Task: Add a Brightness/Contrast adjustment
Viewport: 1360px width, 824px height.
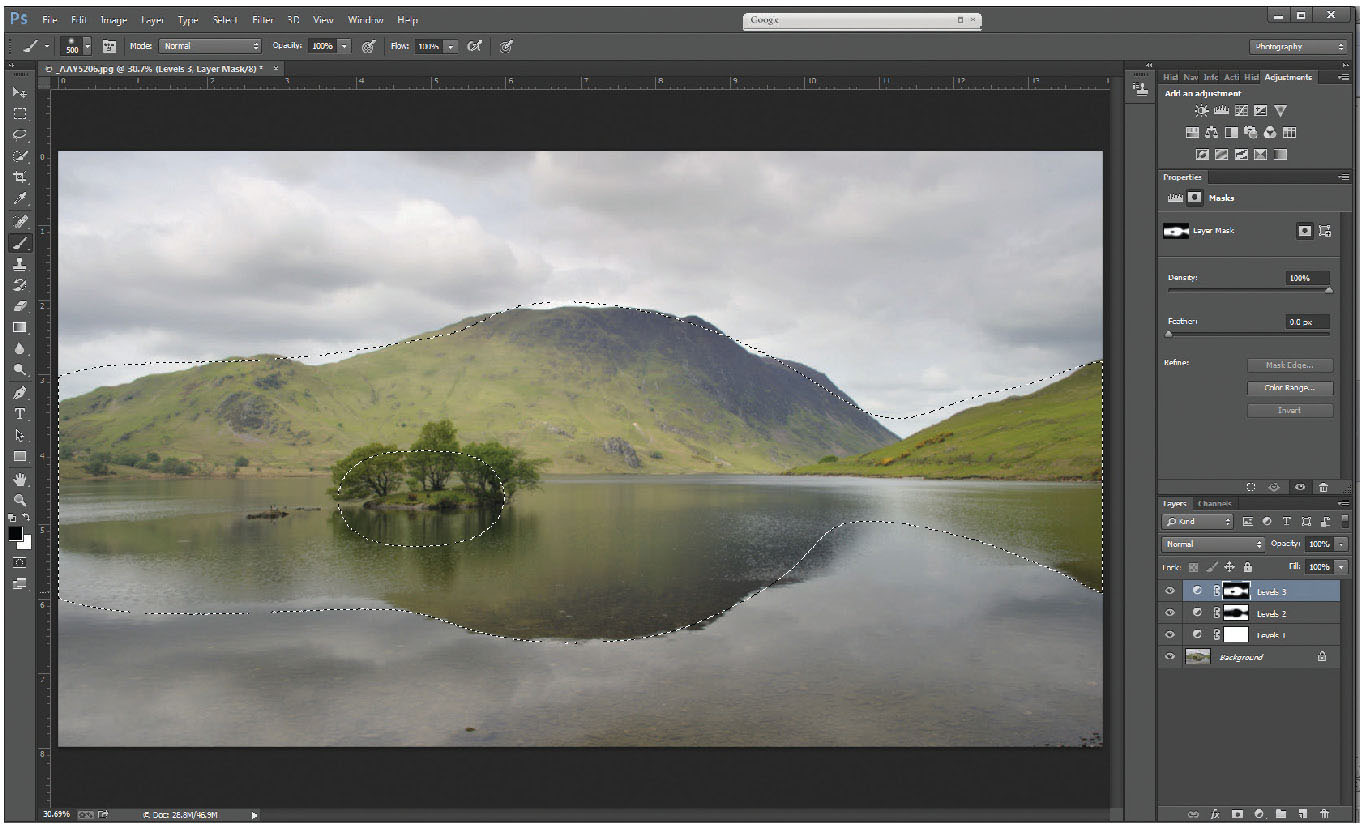Action: [x=1201, y=111]
